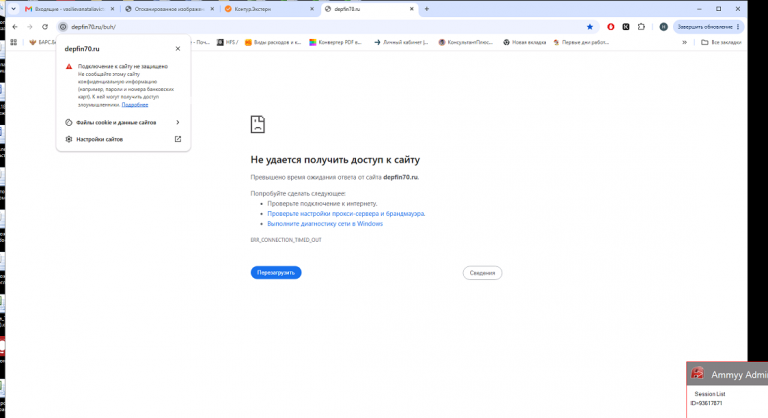Open Файлы cookie и данные сайтов

123,123
